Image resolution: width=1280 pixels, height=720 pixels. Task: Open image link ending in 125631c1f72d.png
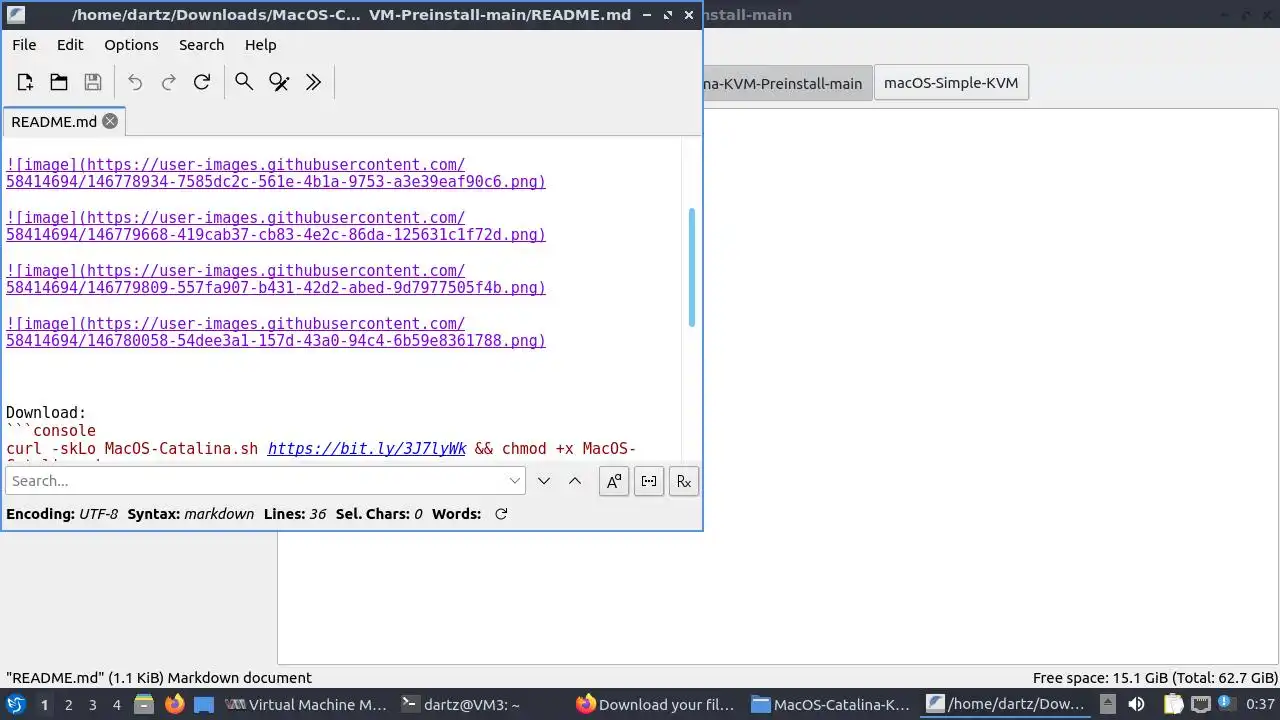[276, 226]
